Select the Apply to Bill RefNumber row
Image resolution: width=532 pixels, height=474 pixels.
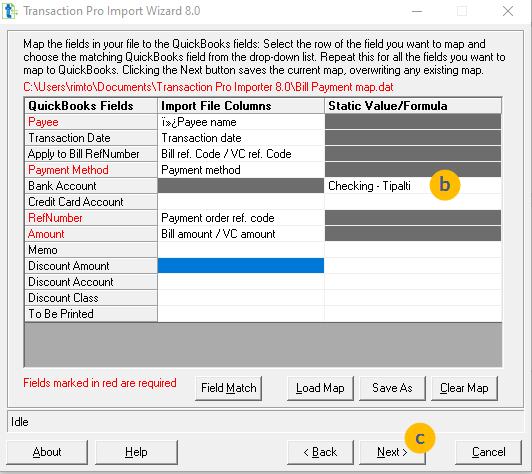(x=91, y=154)
